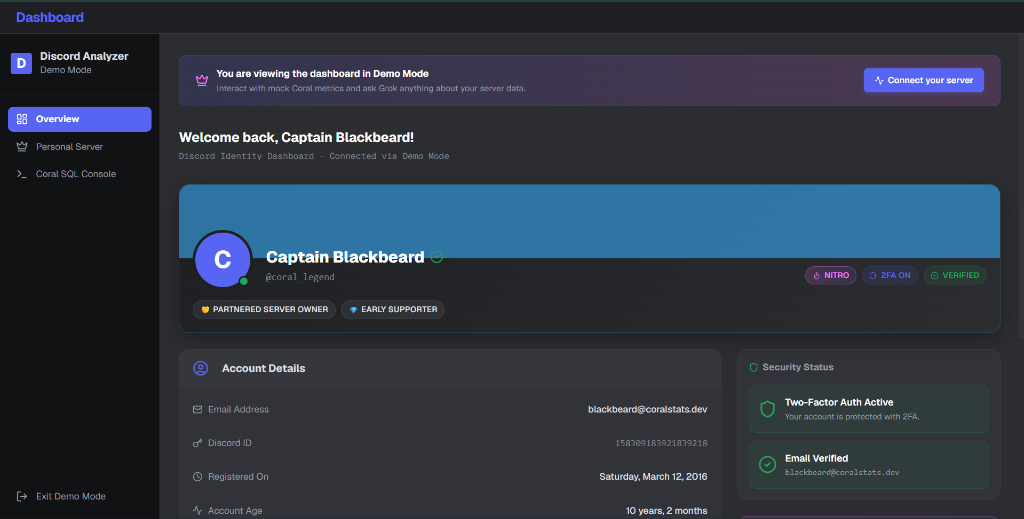This screenshot has width=1024, height=519.
Task: Click the logout arrow icon near Exit Demo Mode
Action: [22, 496]
